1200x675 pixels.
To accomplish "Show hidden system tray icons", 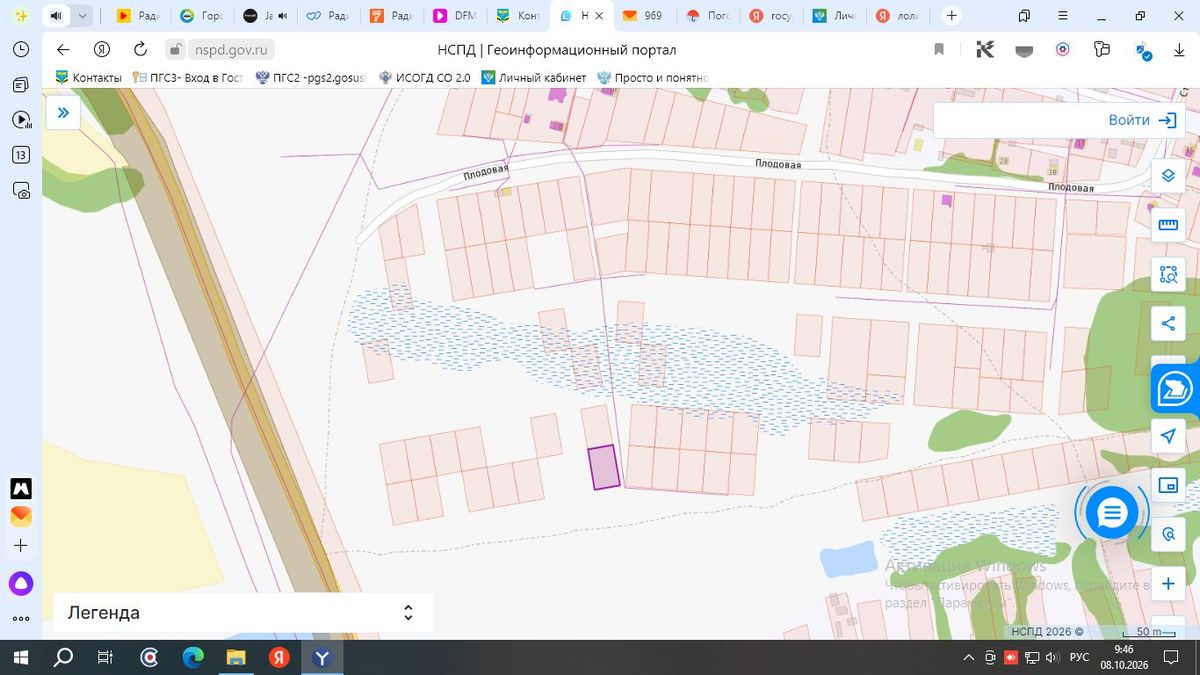I will pyautogui.click(x=968, y=657).
